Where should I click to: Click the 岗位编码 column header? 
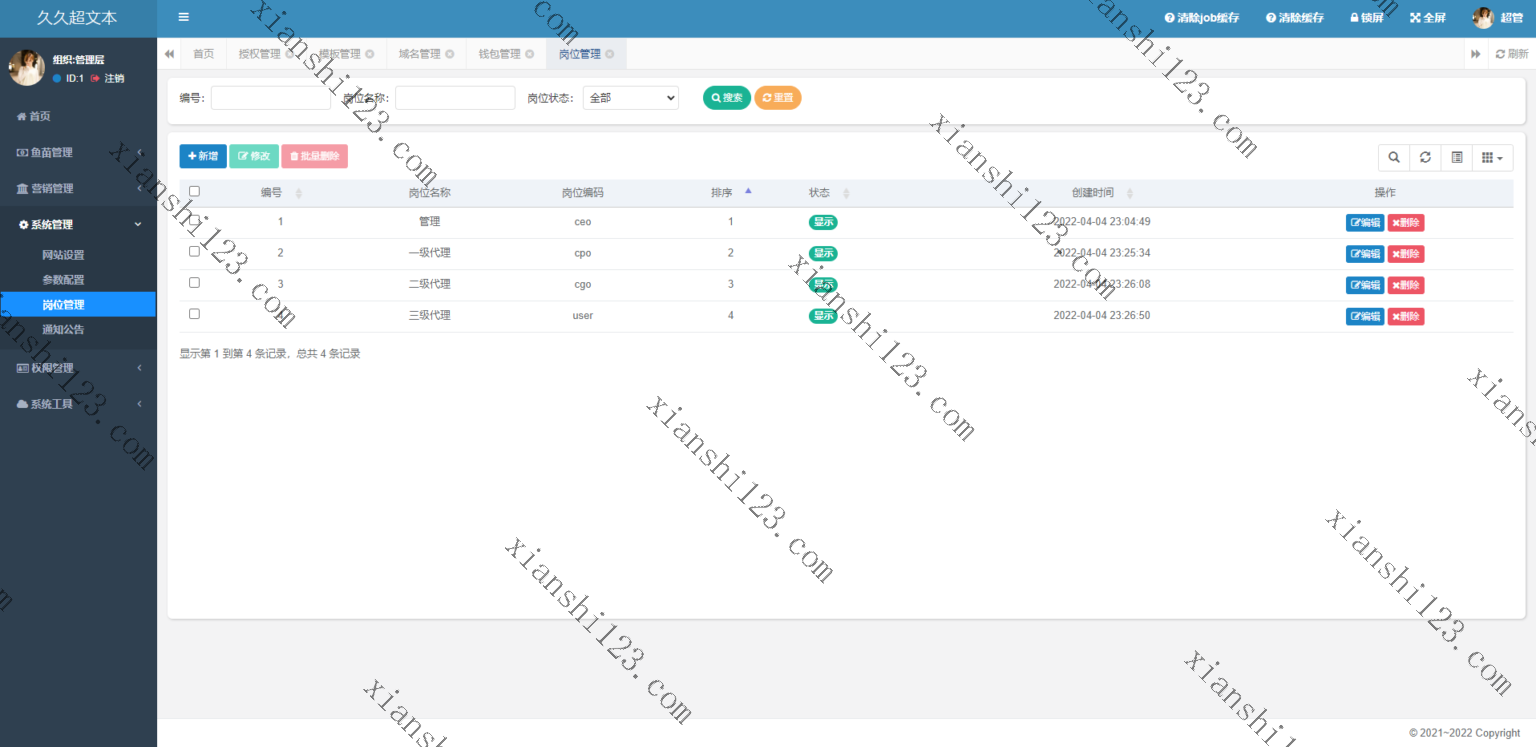tap(583, 193)
